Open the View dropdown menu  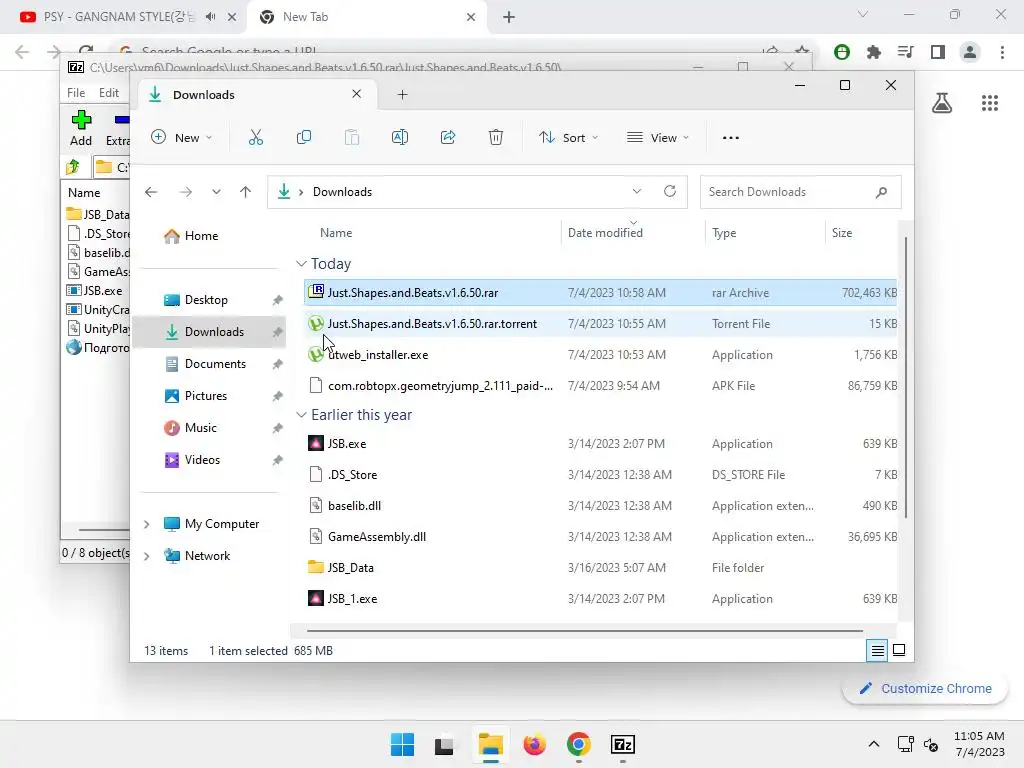click(658, 138)
